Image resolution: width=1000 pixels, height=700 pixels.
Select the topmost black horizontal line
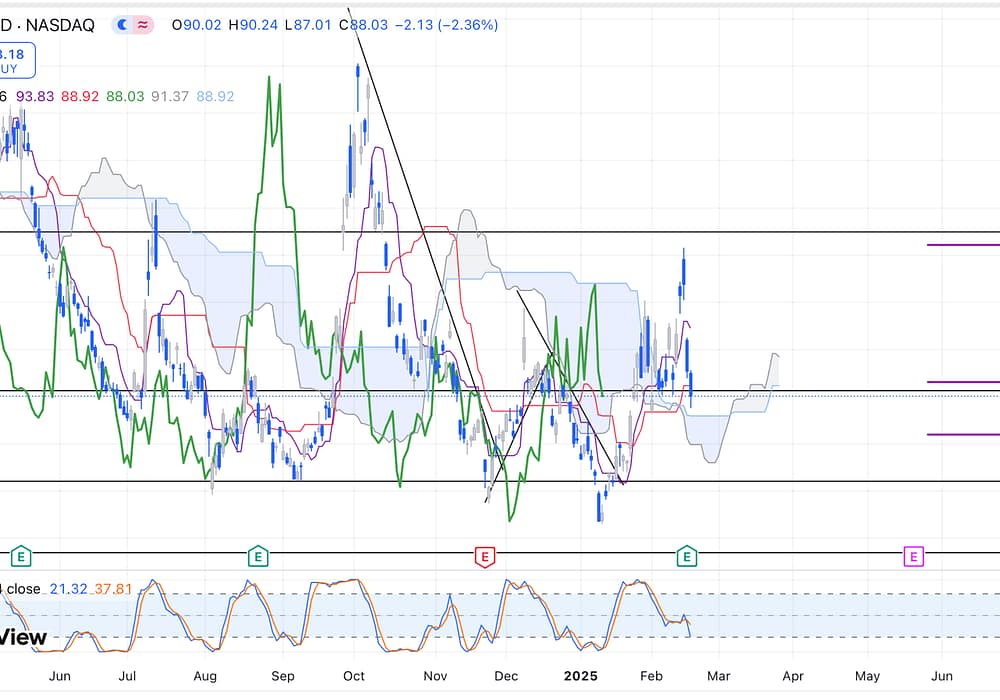click(x=600, y=232)
